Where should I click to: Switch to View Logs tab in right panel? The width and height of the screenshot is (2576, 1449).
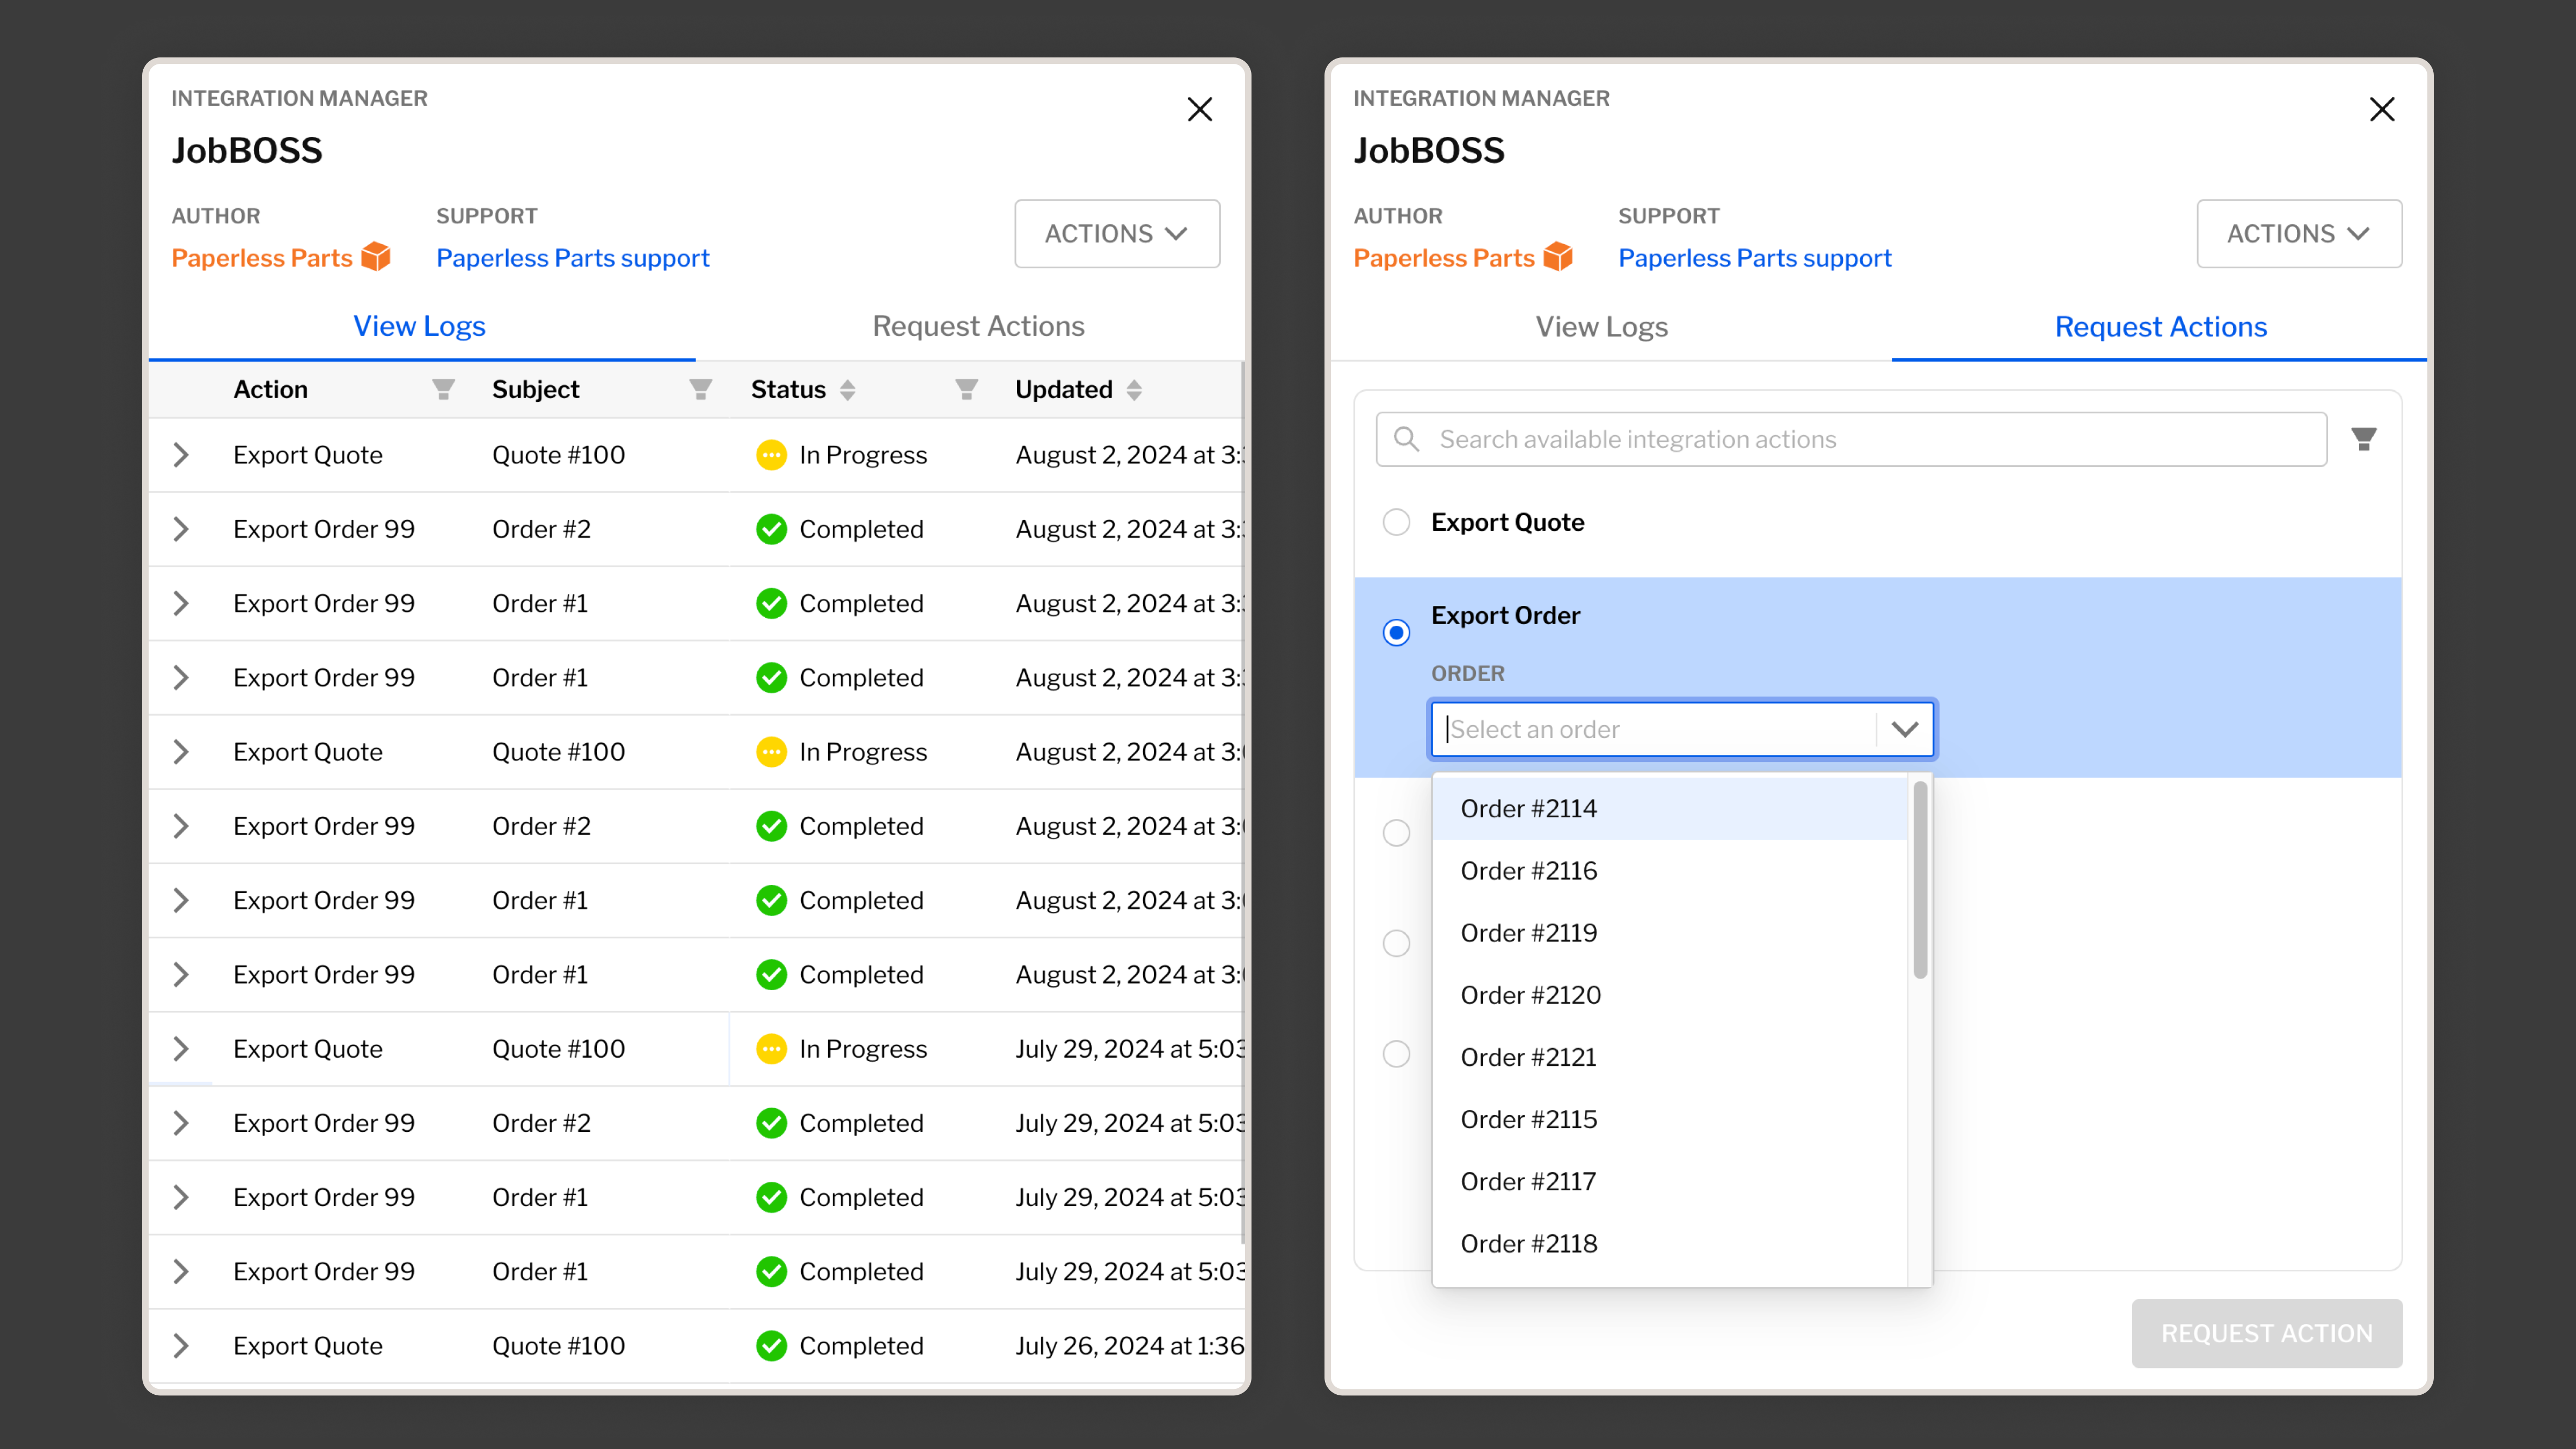click(x=1601, y=327)
